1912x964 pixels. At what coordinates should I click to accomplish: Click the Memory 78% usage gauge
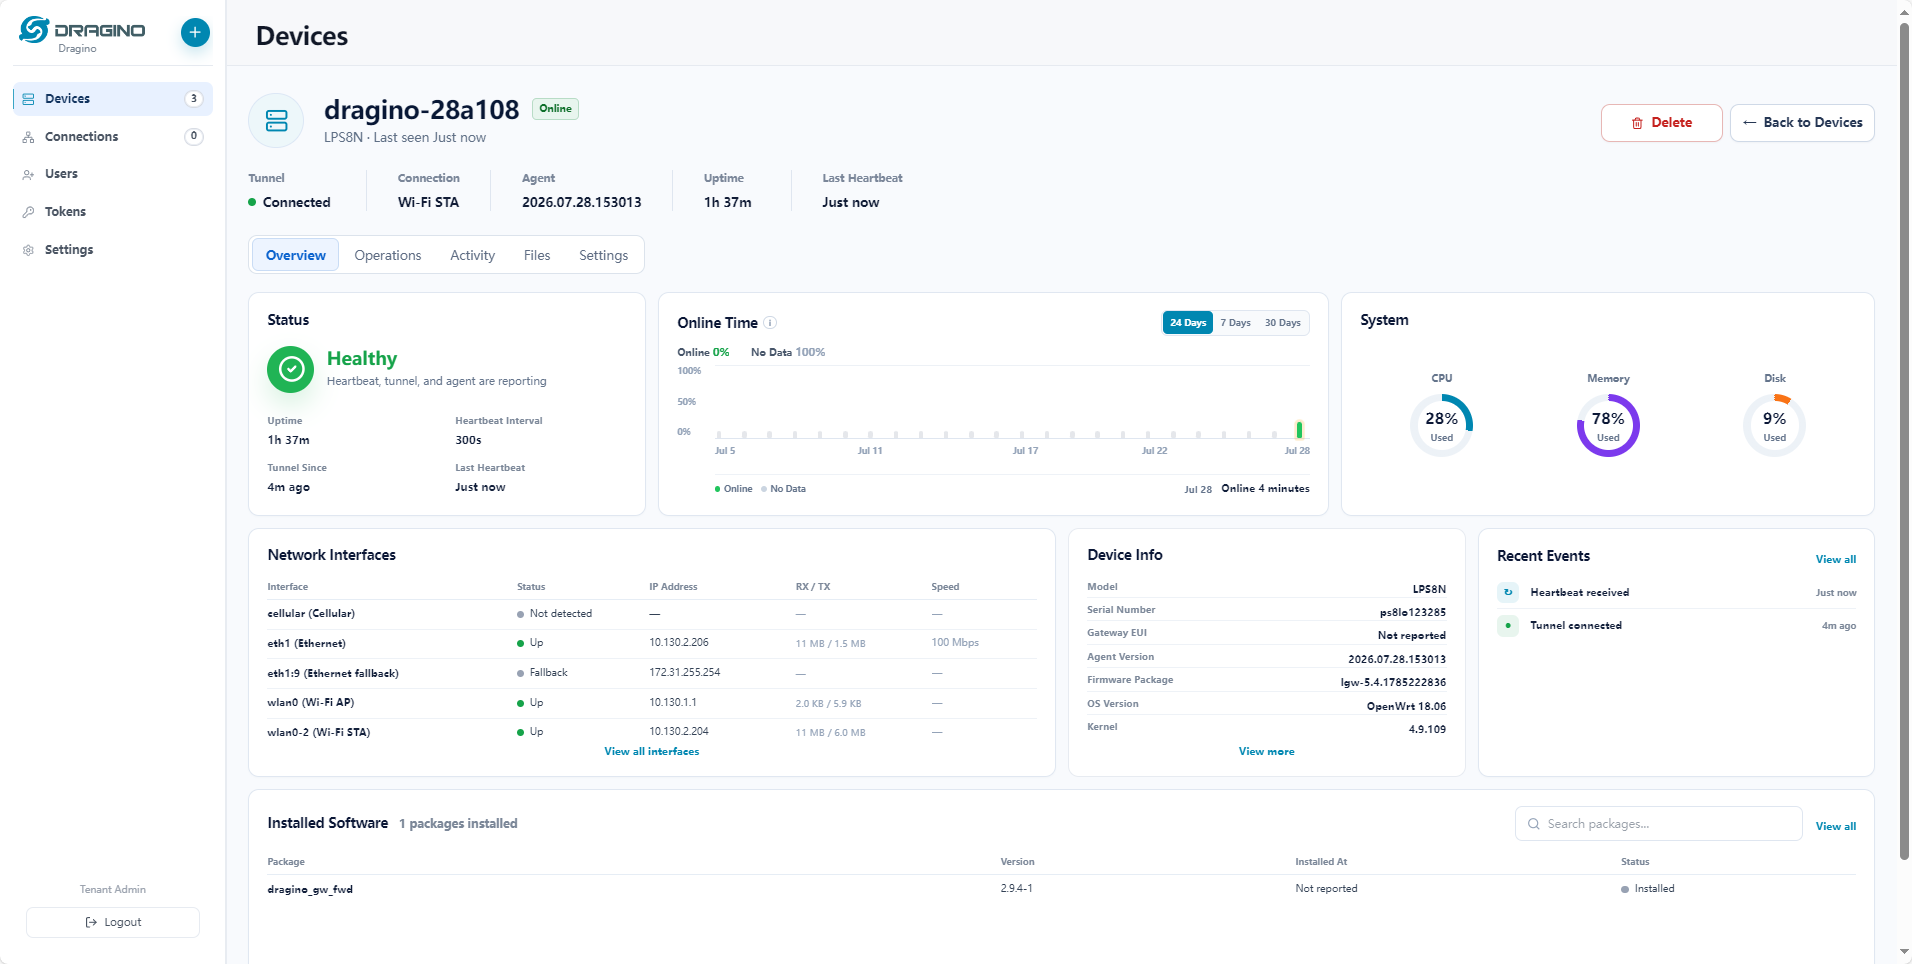[x=1608, y=425]
